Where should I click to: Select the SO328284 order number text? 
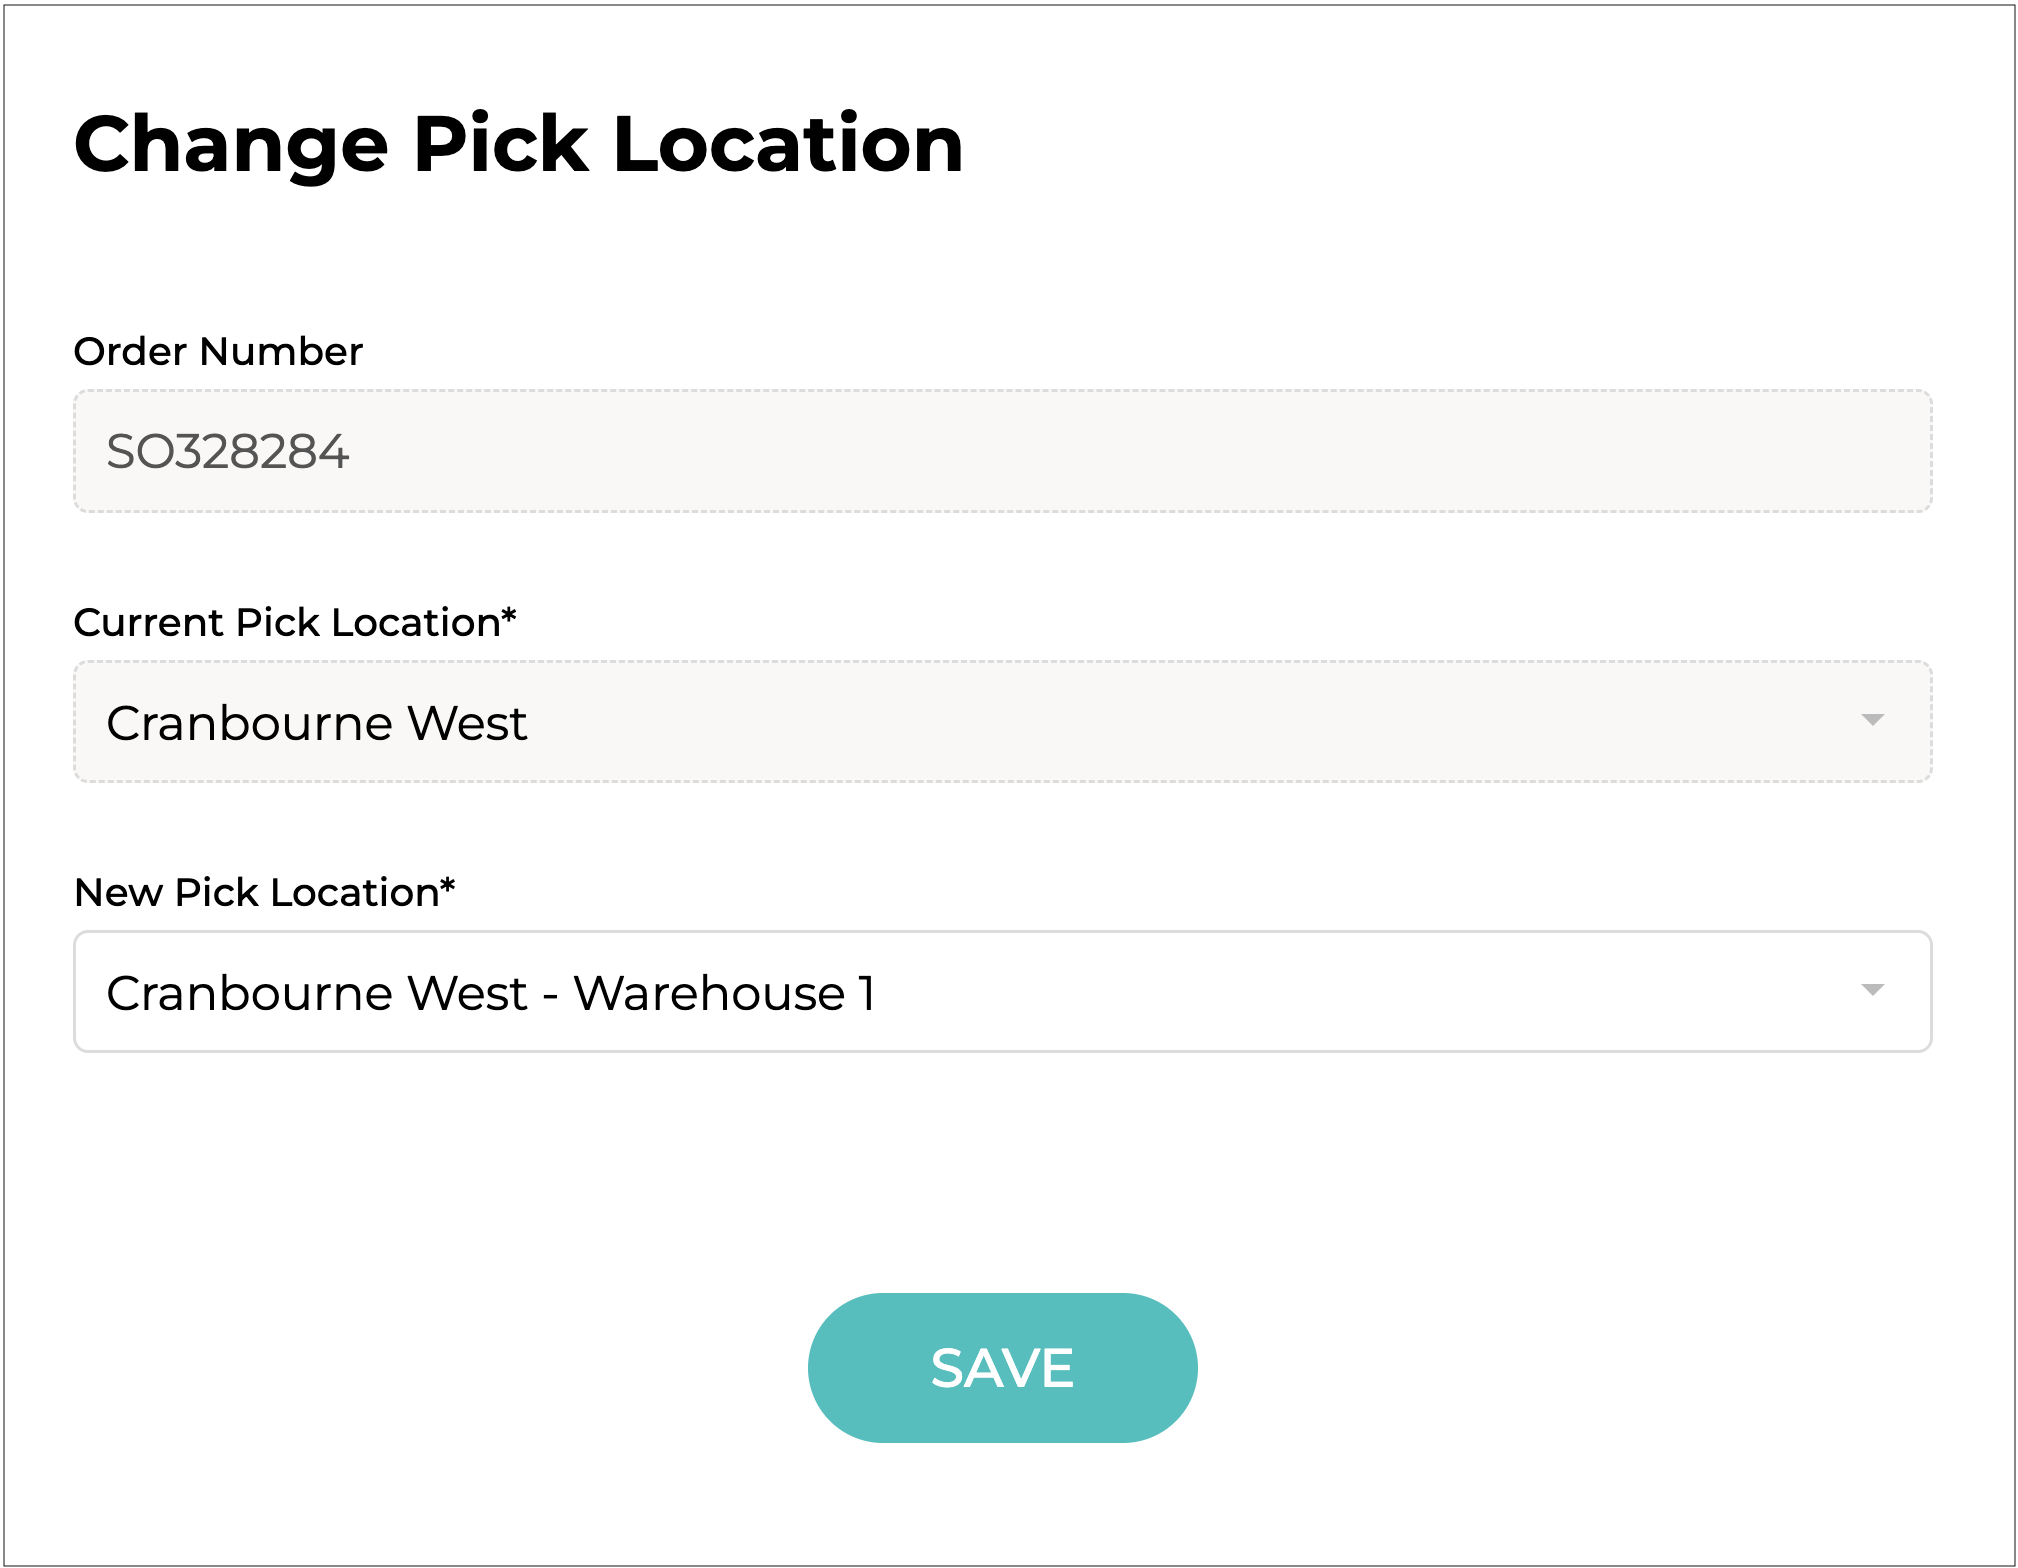[x=228, y=452]
